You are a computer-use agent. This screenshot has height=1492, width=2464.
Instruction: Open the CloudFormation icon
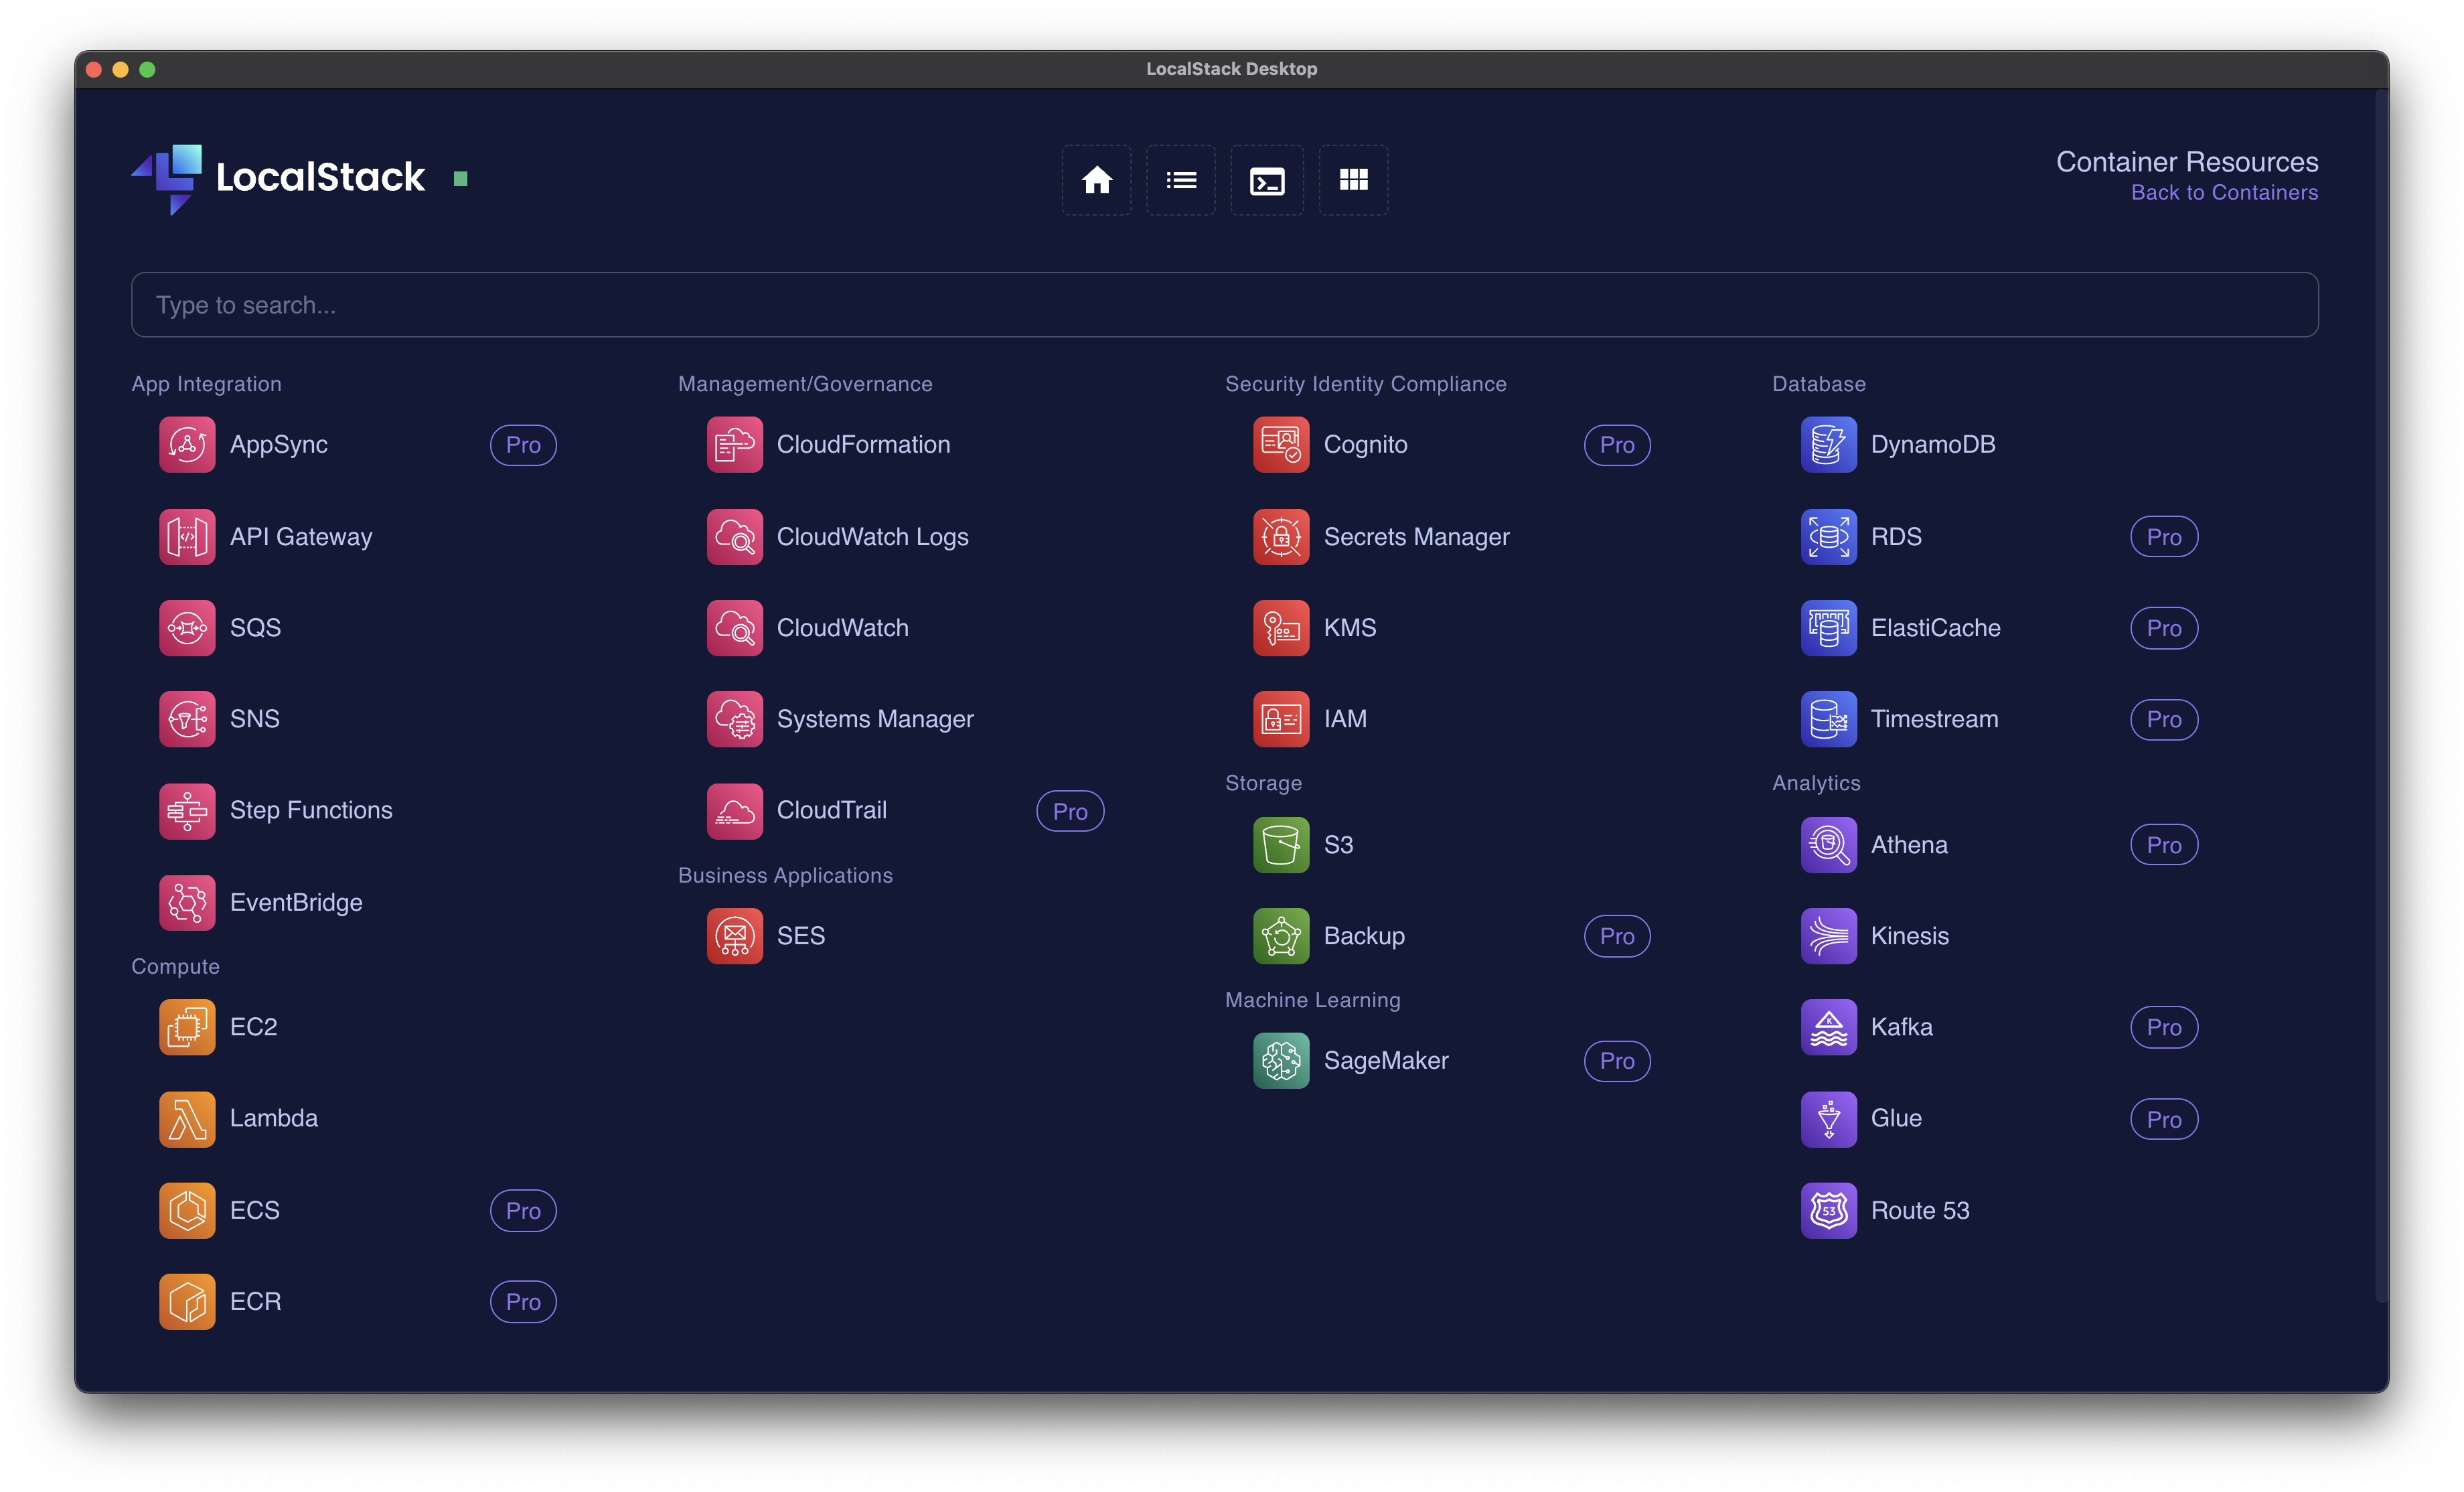click(x=734, y=445)
